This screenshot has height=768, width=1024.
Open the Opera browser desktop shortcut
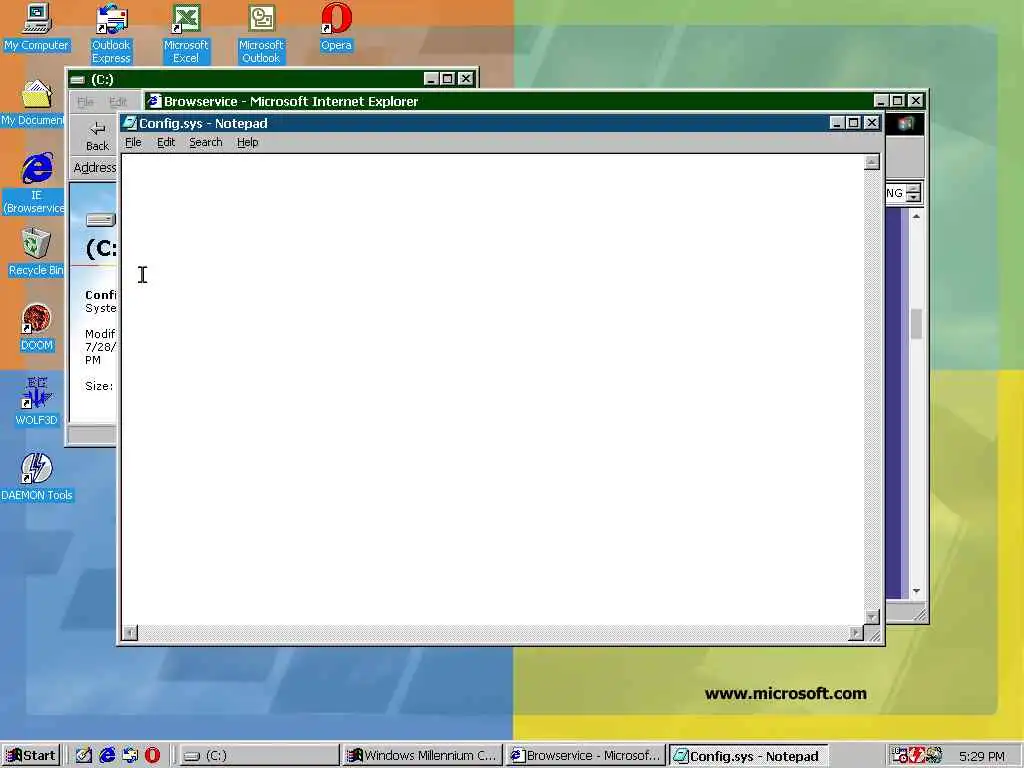336,27
